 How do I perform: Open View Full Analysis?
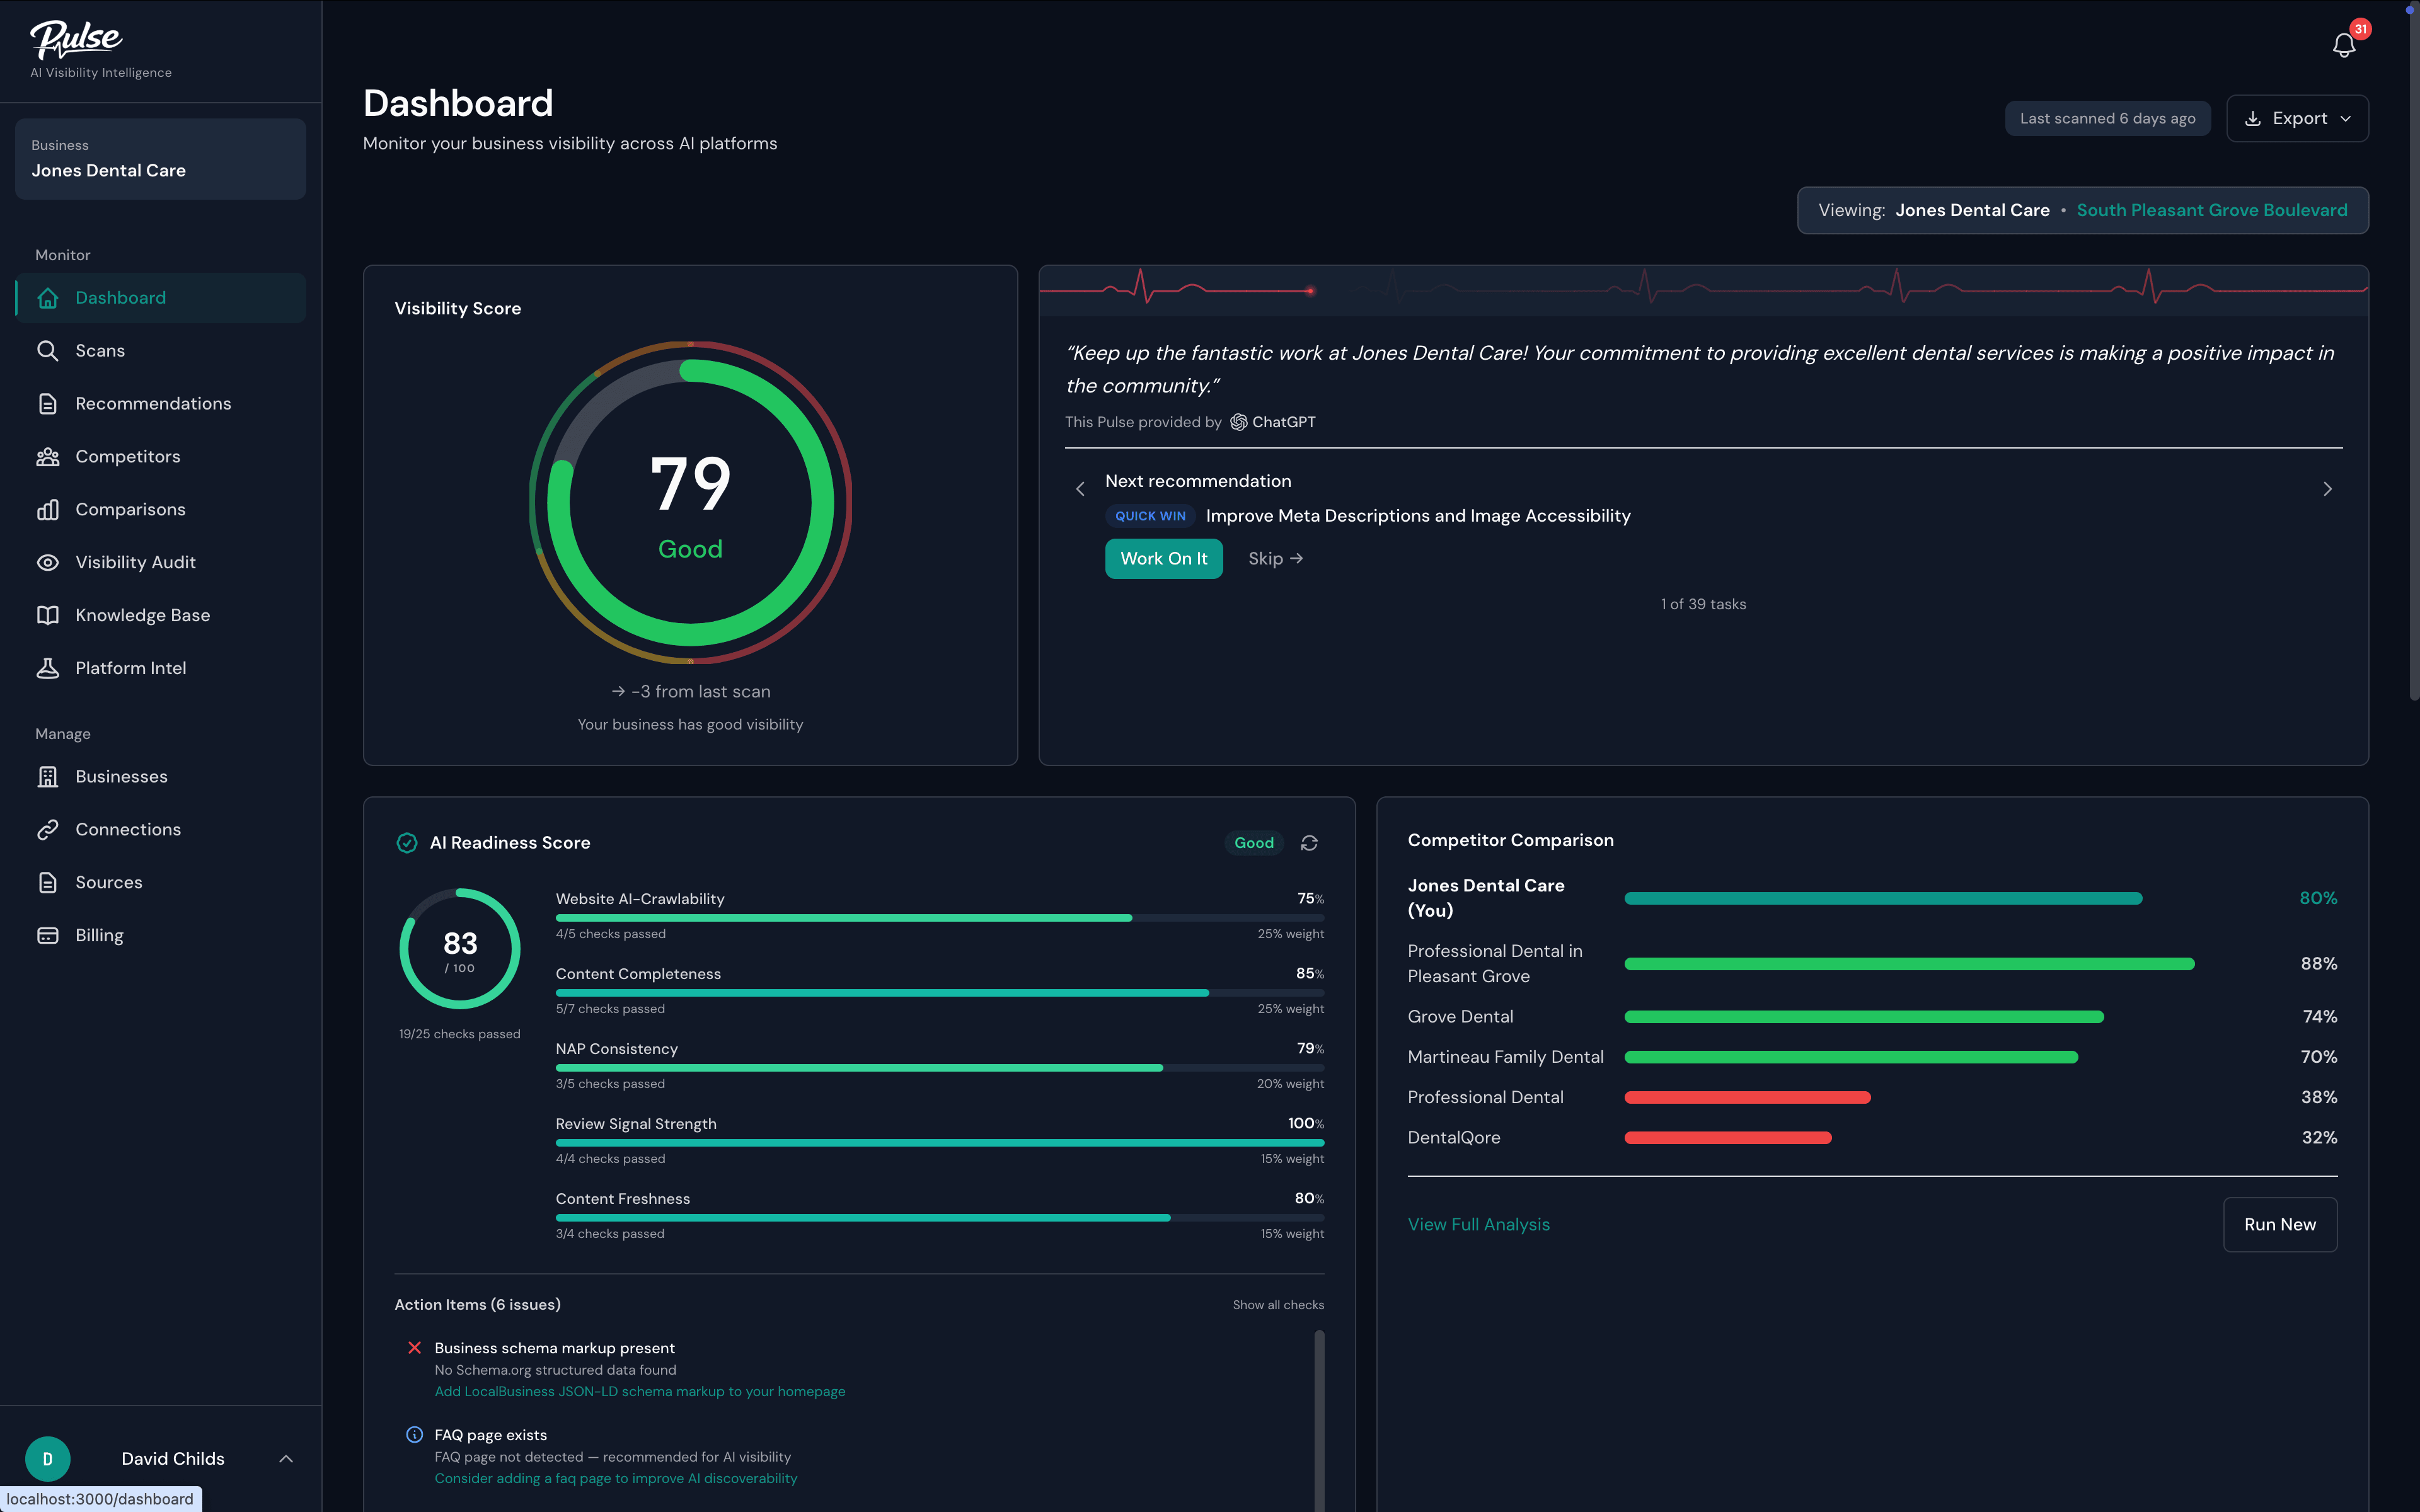pyautogui.click(x=1478, y=1224)
